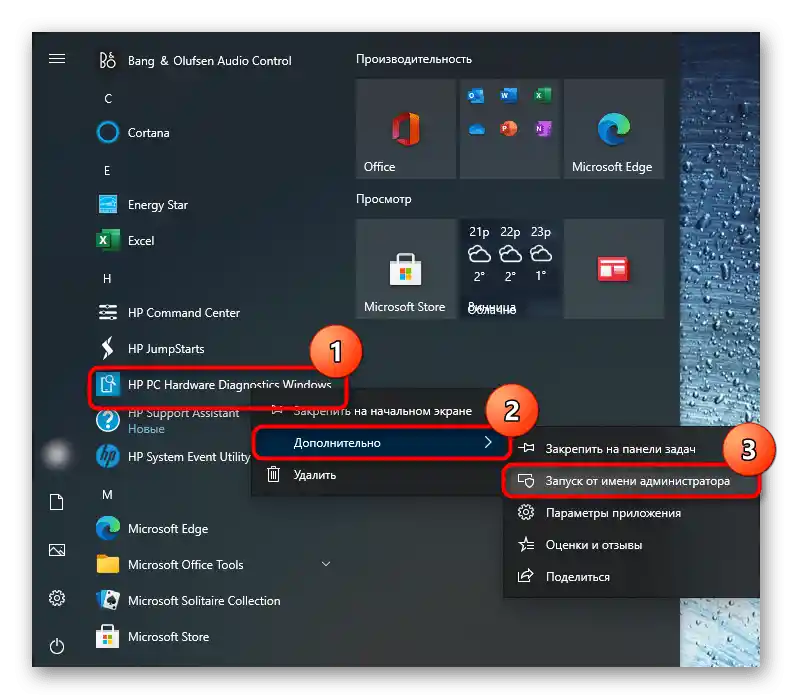Screen dimensions: 792x699
Task: Open OneDrive icon in Office group tile
Action: pyautogui.click(x=476, y=130)
